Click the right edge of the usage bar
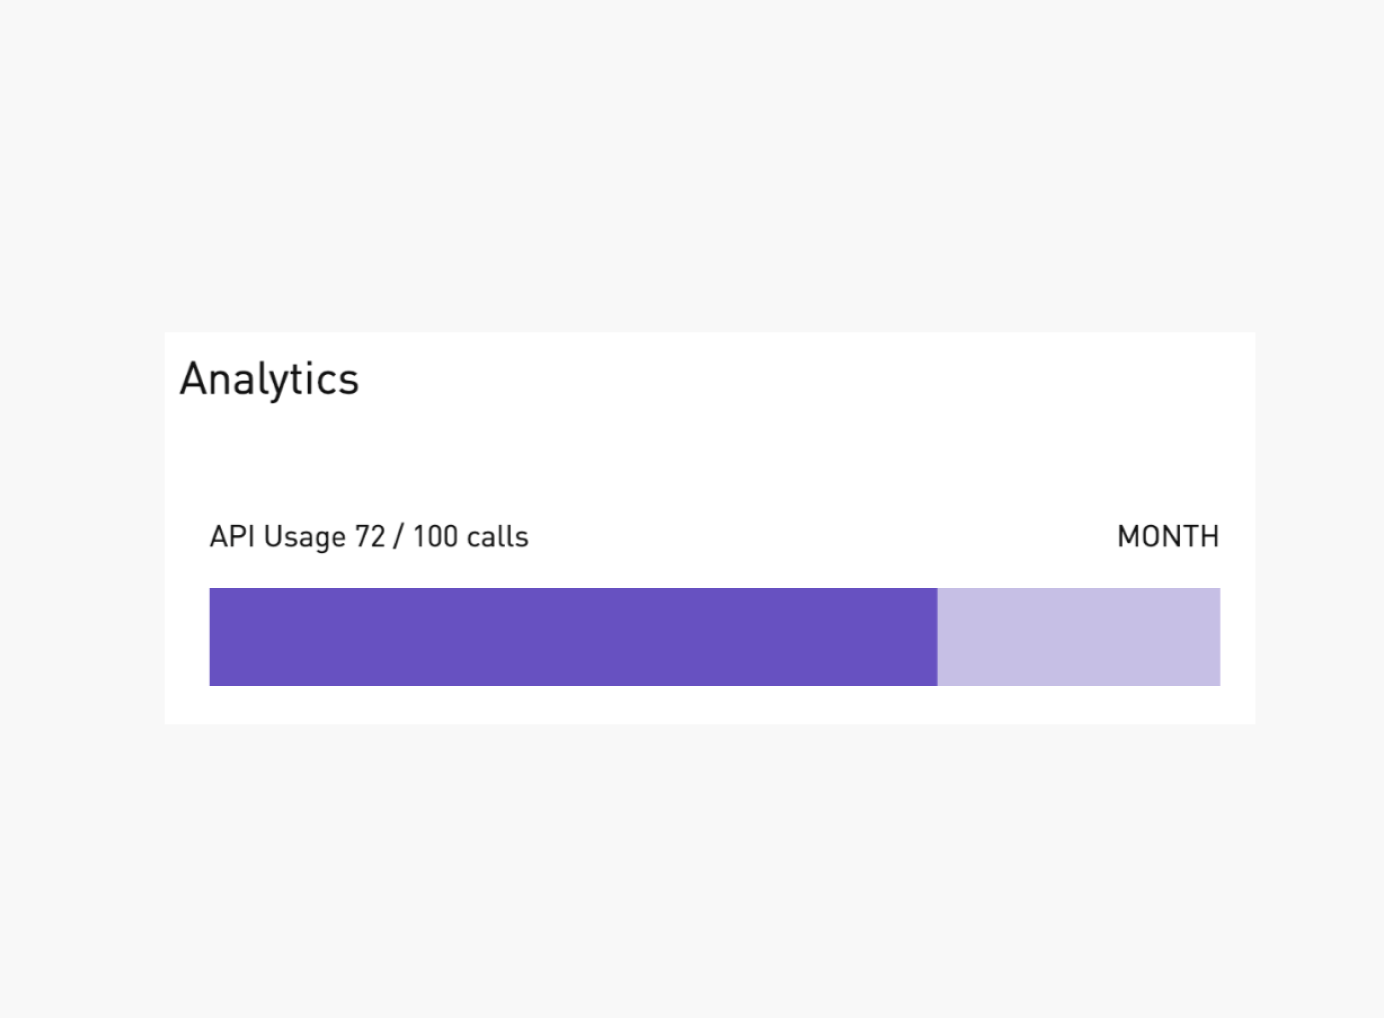 (1215, 636)
